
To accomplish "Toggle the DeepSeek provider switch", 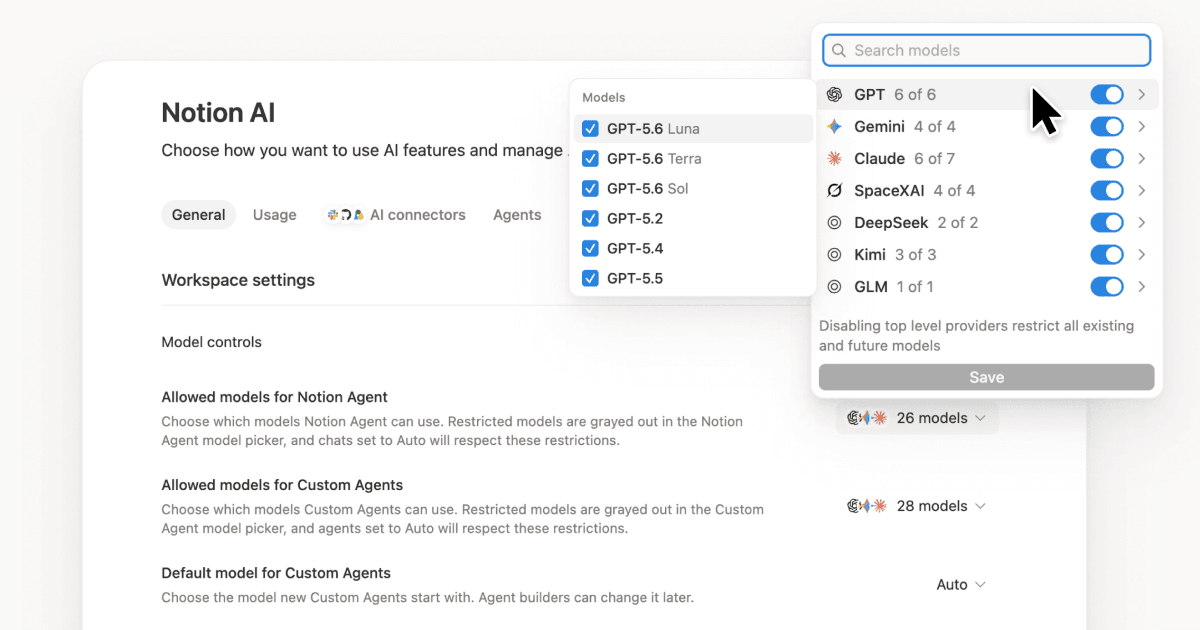I will click(1107, 223).
